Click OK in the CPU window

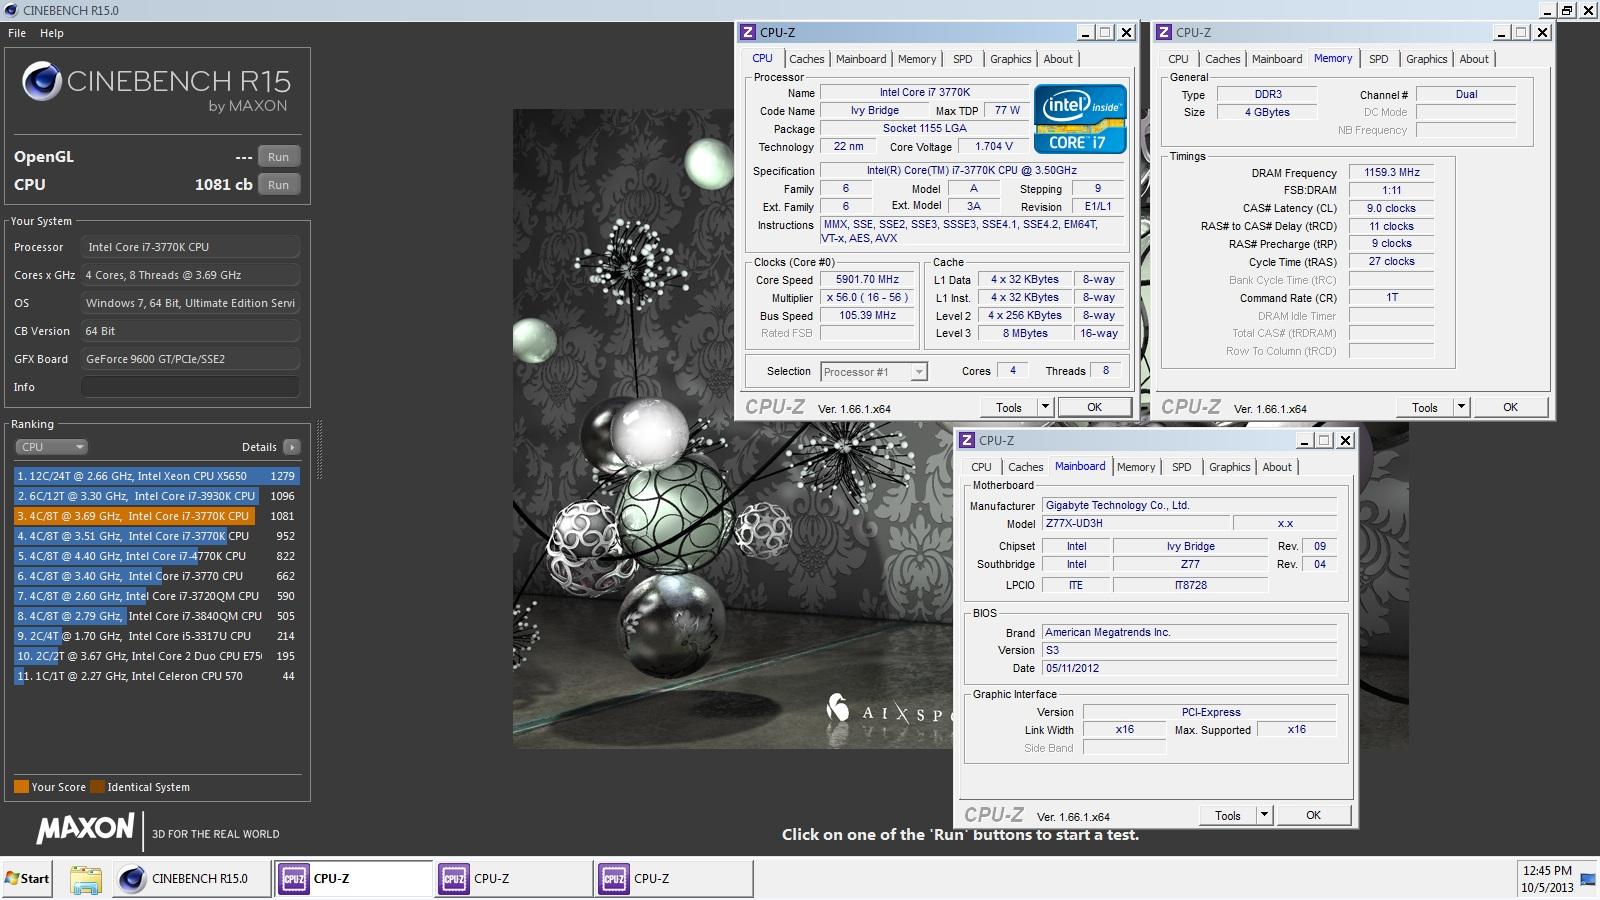pyautogui.click(x=1094, y=407)
